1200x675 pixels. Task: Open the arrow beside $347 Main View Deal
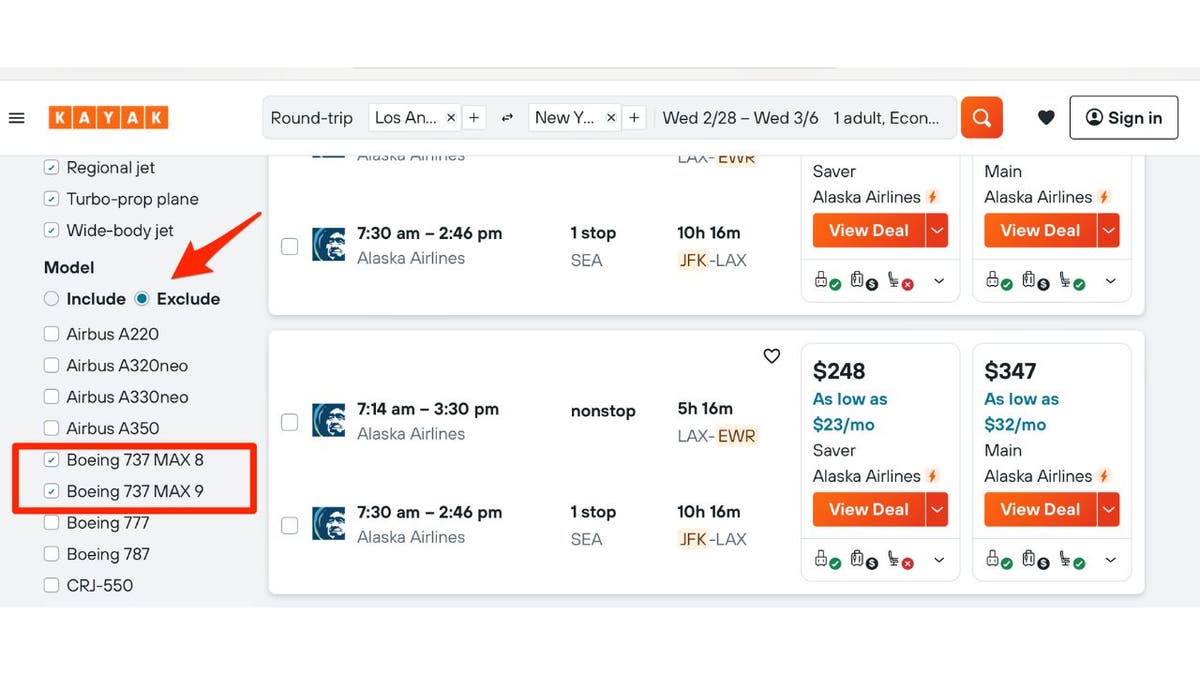tap(1109, 509)
